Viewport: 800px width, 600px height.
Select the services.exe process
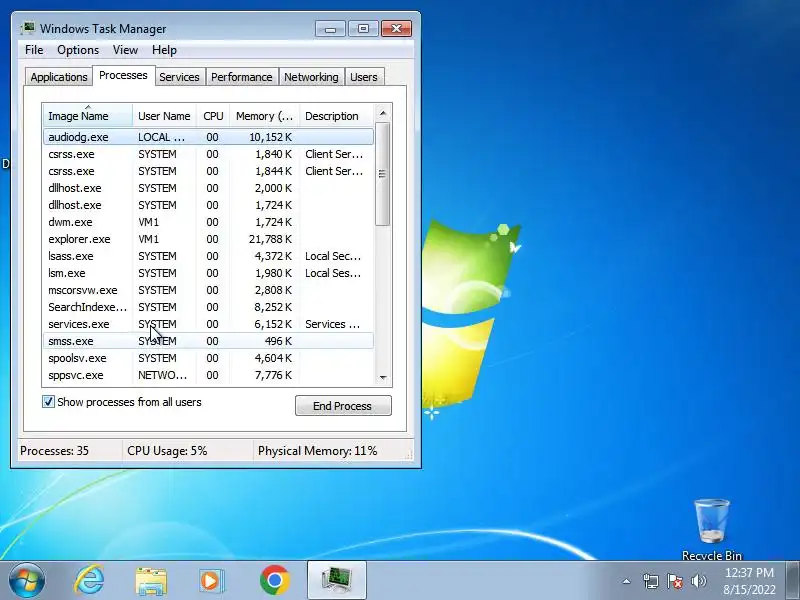tap(208, 324)
